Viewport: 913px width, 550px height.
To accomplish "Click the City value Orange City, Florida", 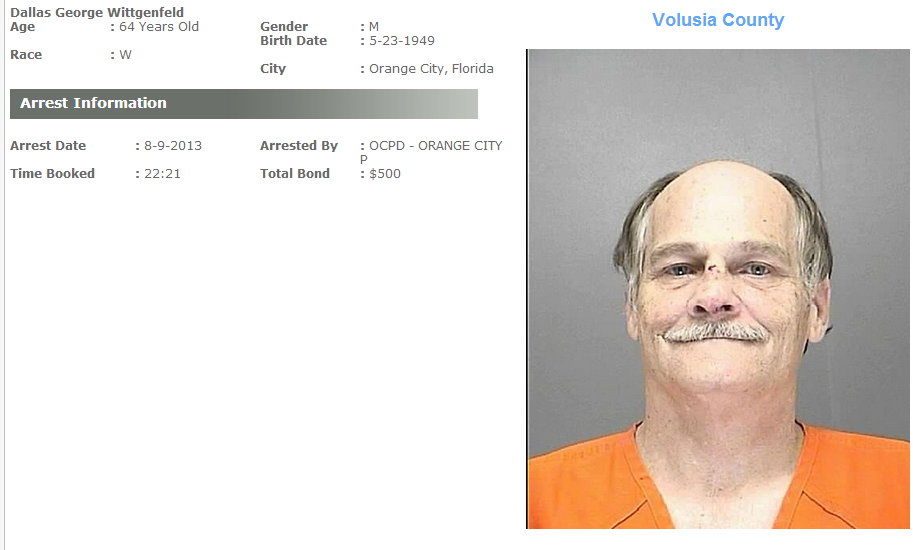I will 431,69.
